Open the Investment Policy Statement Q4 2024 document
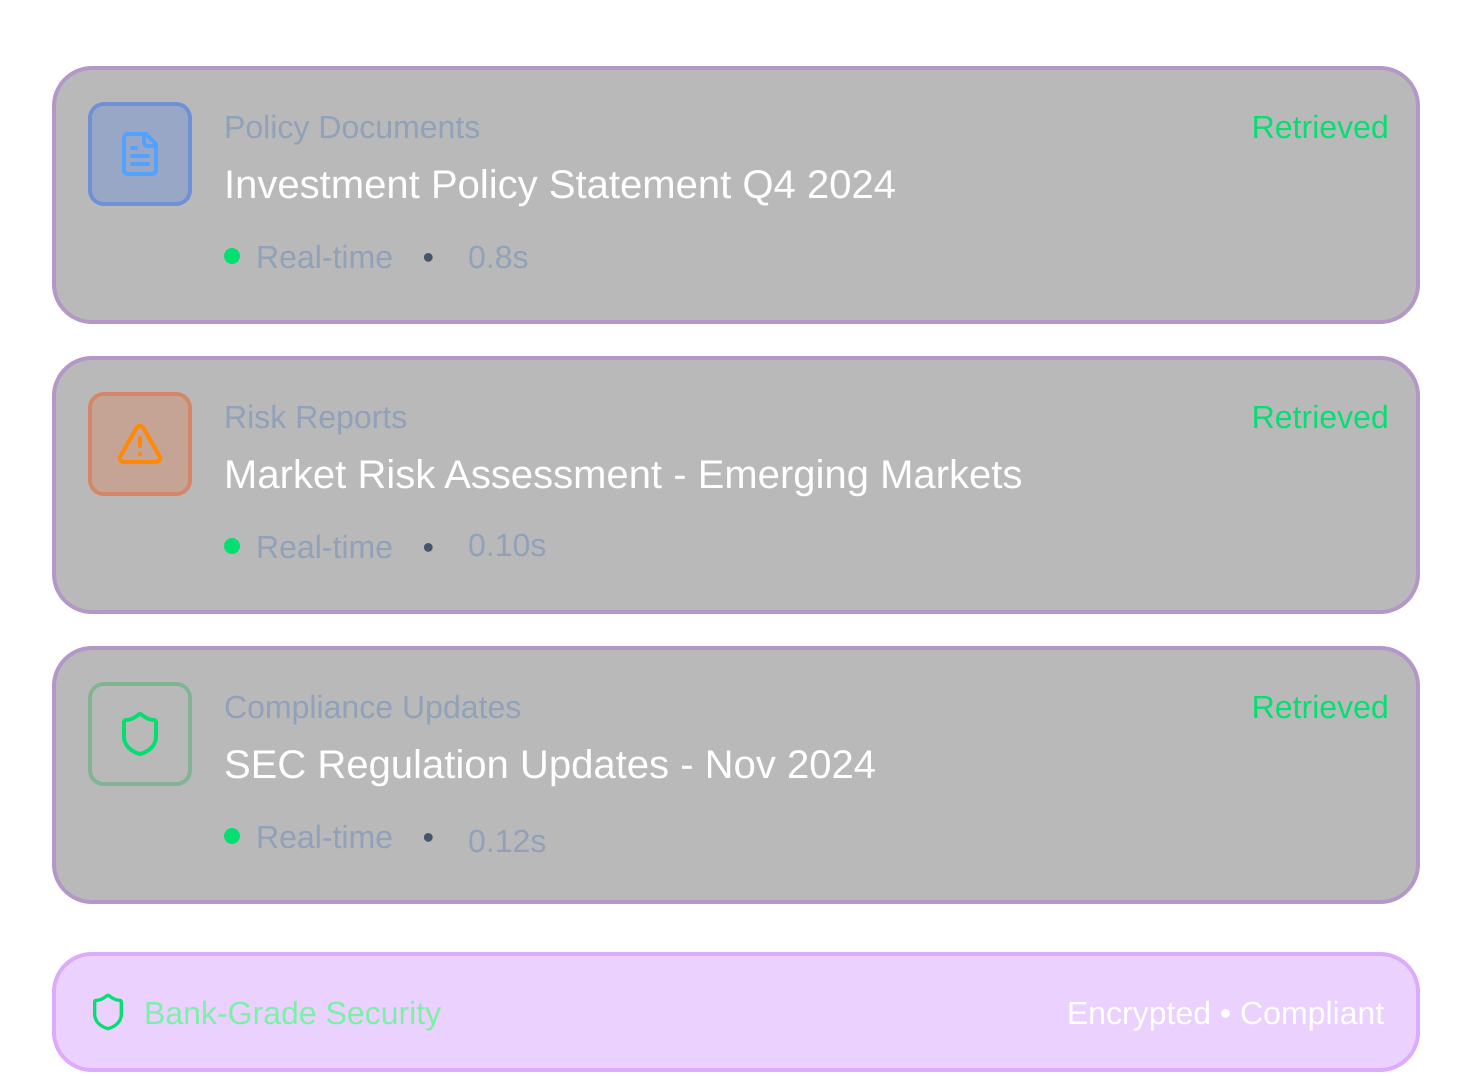This screenshot has width=1472, height=1076. (560, 185)
